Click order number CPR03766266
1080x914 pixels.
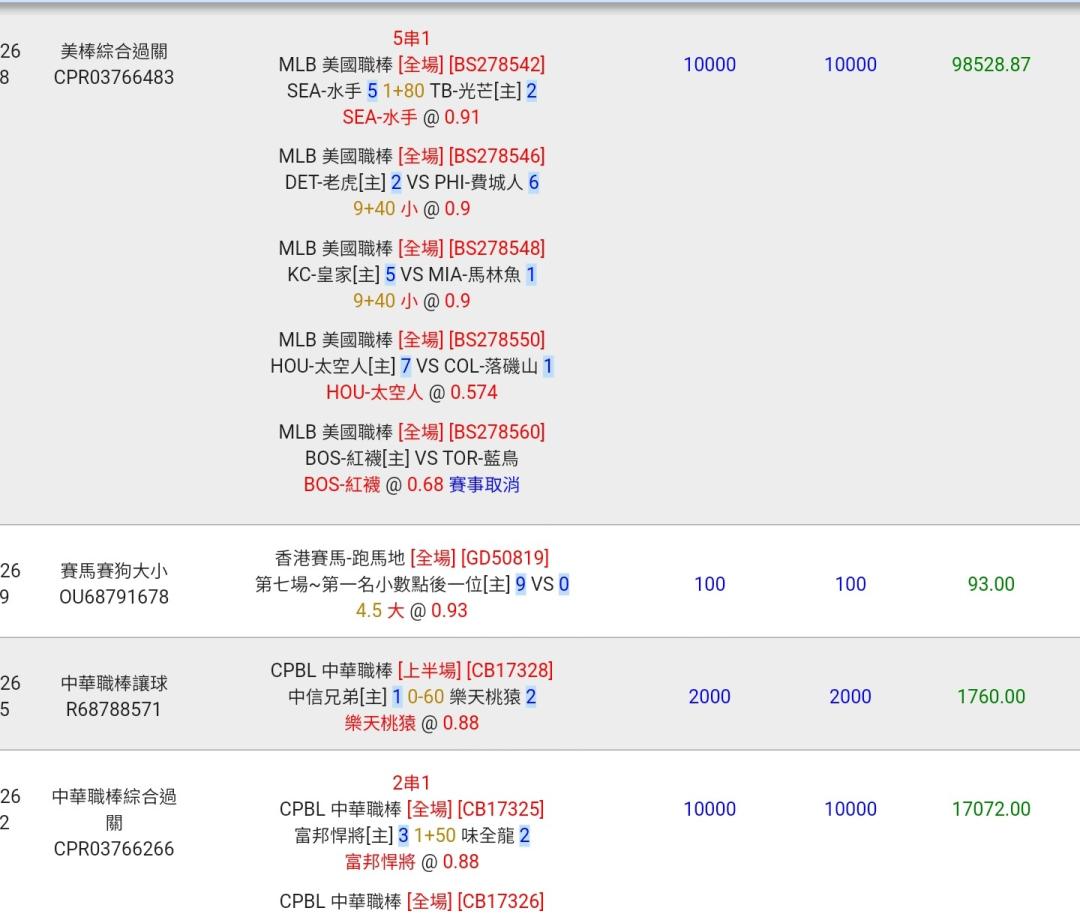pos(114,849)
